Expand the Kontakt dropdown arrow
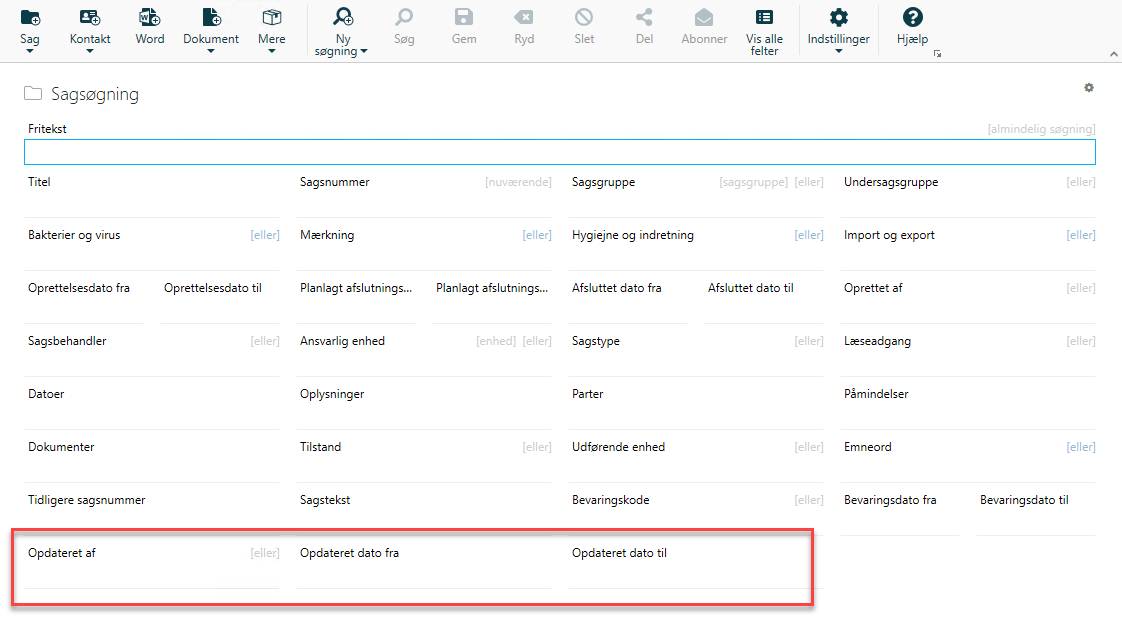 click(90, 51)
